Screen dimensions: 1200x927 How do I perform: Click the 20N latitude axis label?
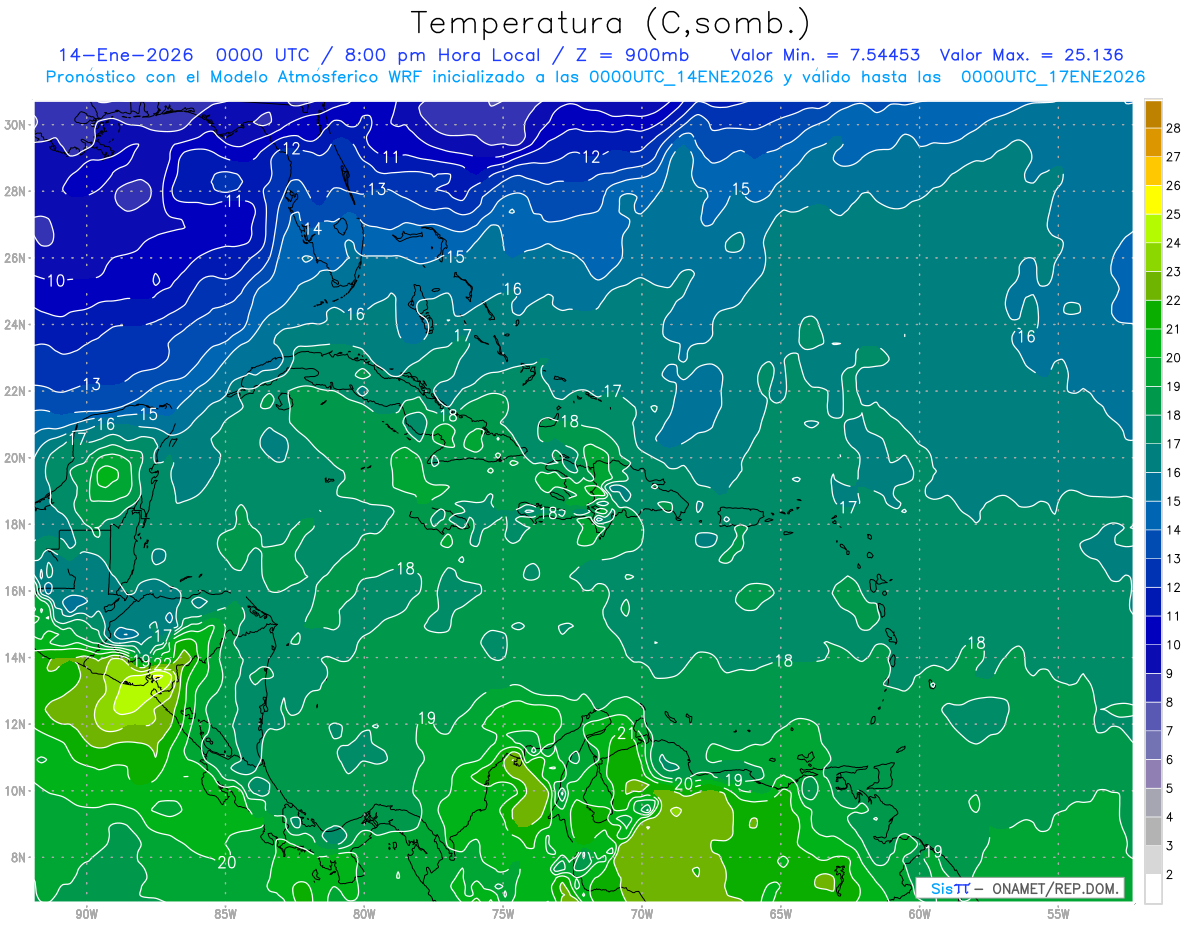click(x=15, y=458)
